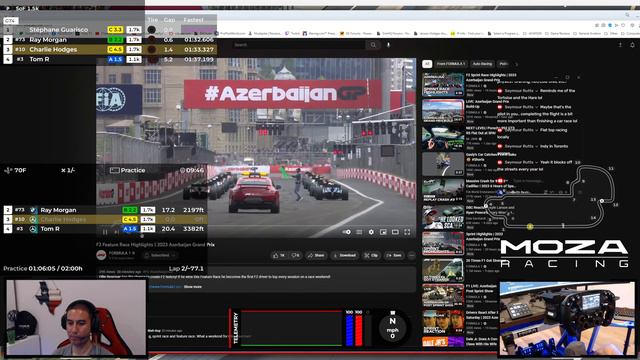Viewport: 640px width, 360px height.
Task: Open NEXT LEVEL Porsche onboard video thumbnail
Action: coord(443,138)
